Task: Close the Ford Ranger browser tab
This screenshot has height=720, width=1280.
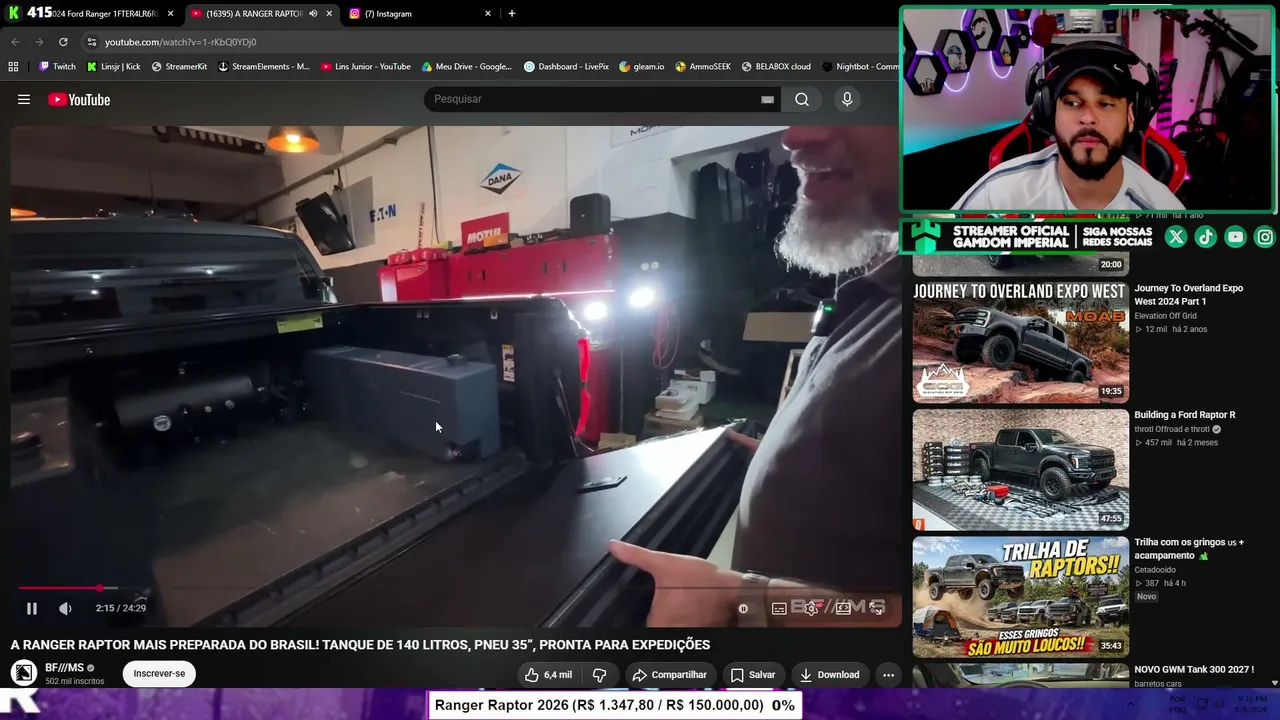Action: point(171,14)
